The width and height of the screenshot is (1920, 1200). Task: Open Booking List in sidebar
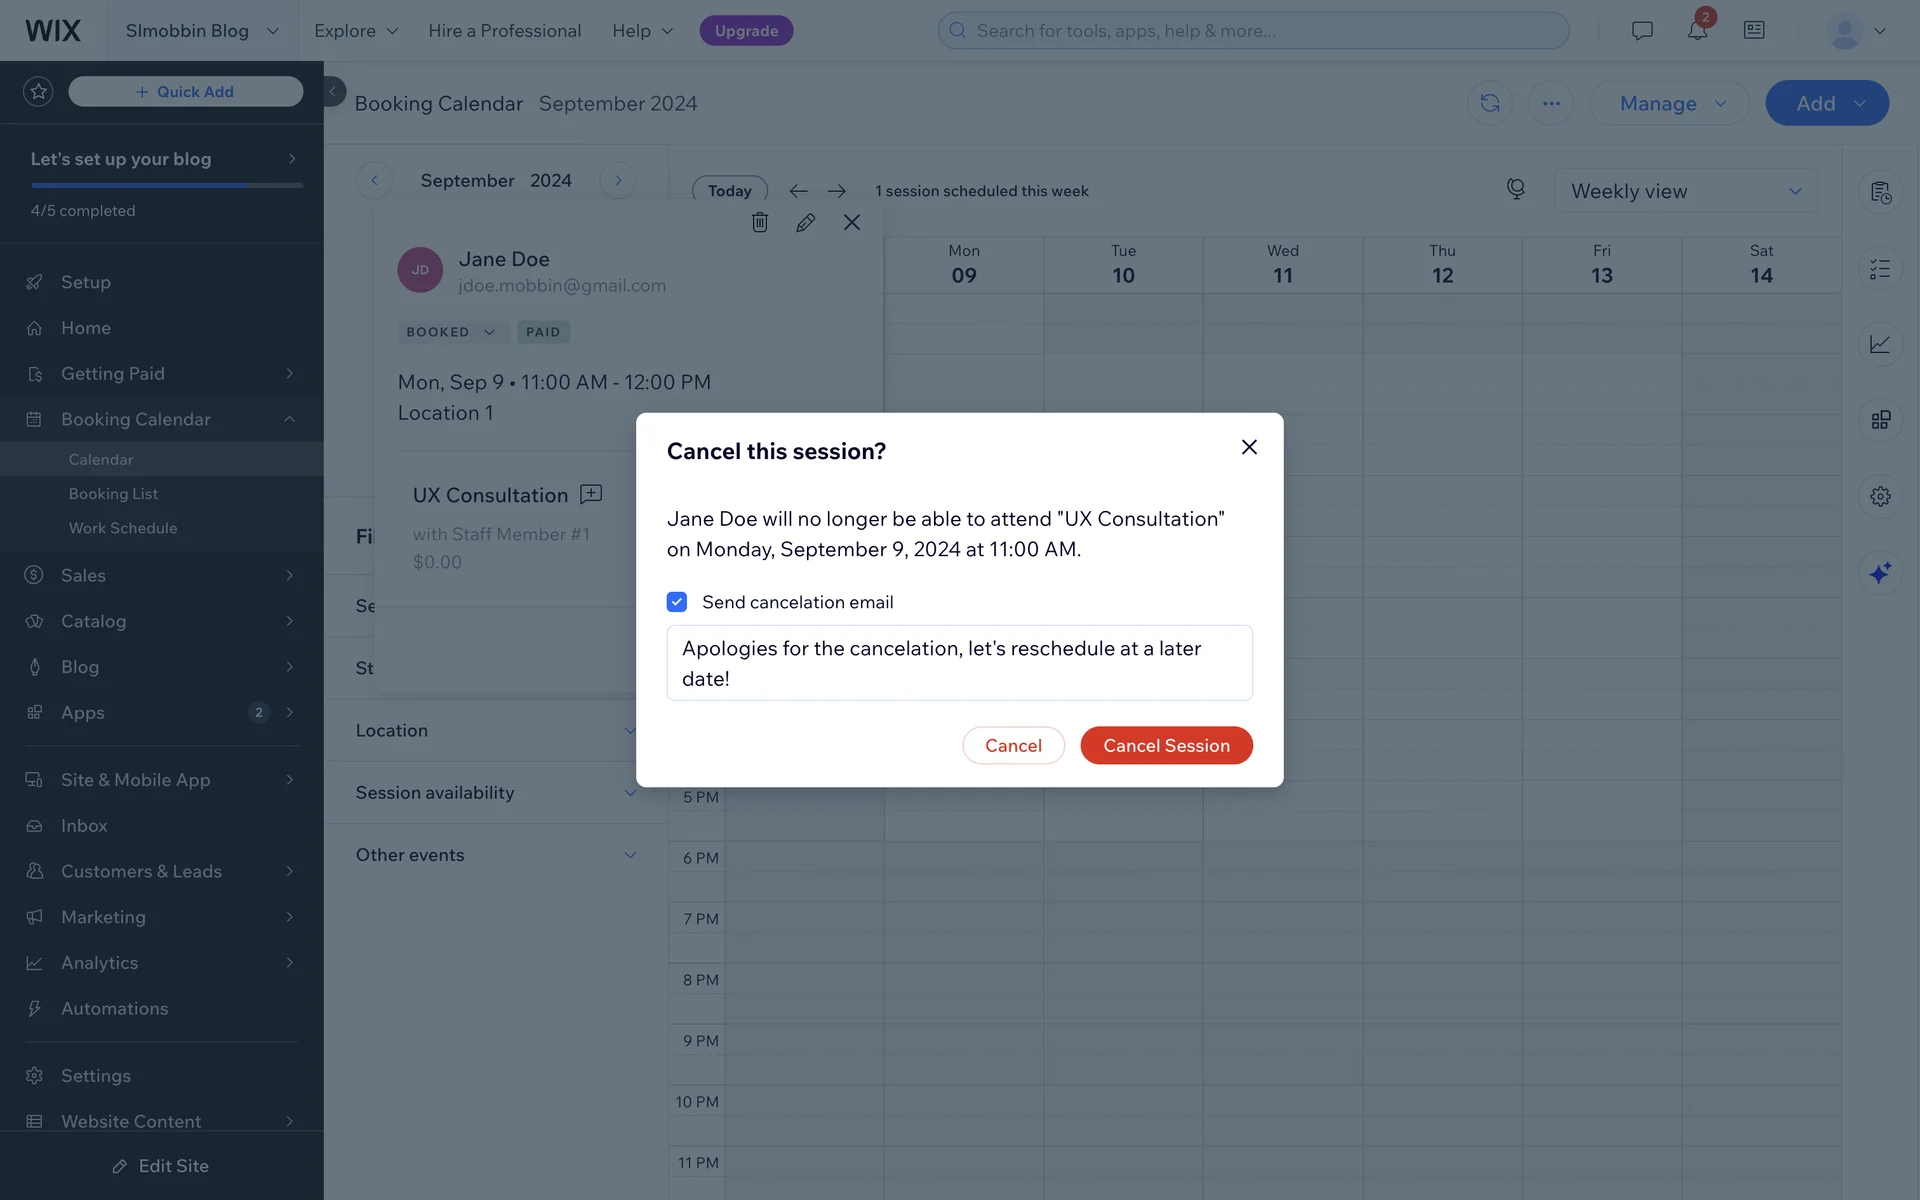click(113, 494)
